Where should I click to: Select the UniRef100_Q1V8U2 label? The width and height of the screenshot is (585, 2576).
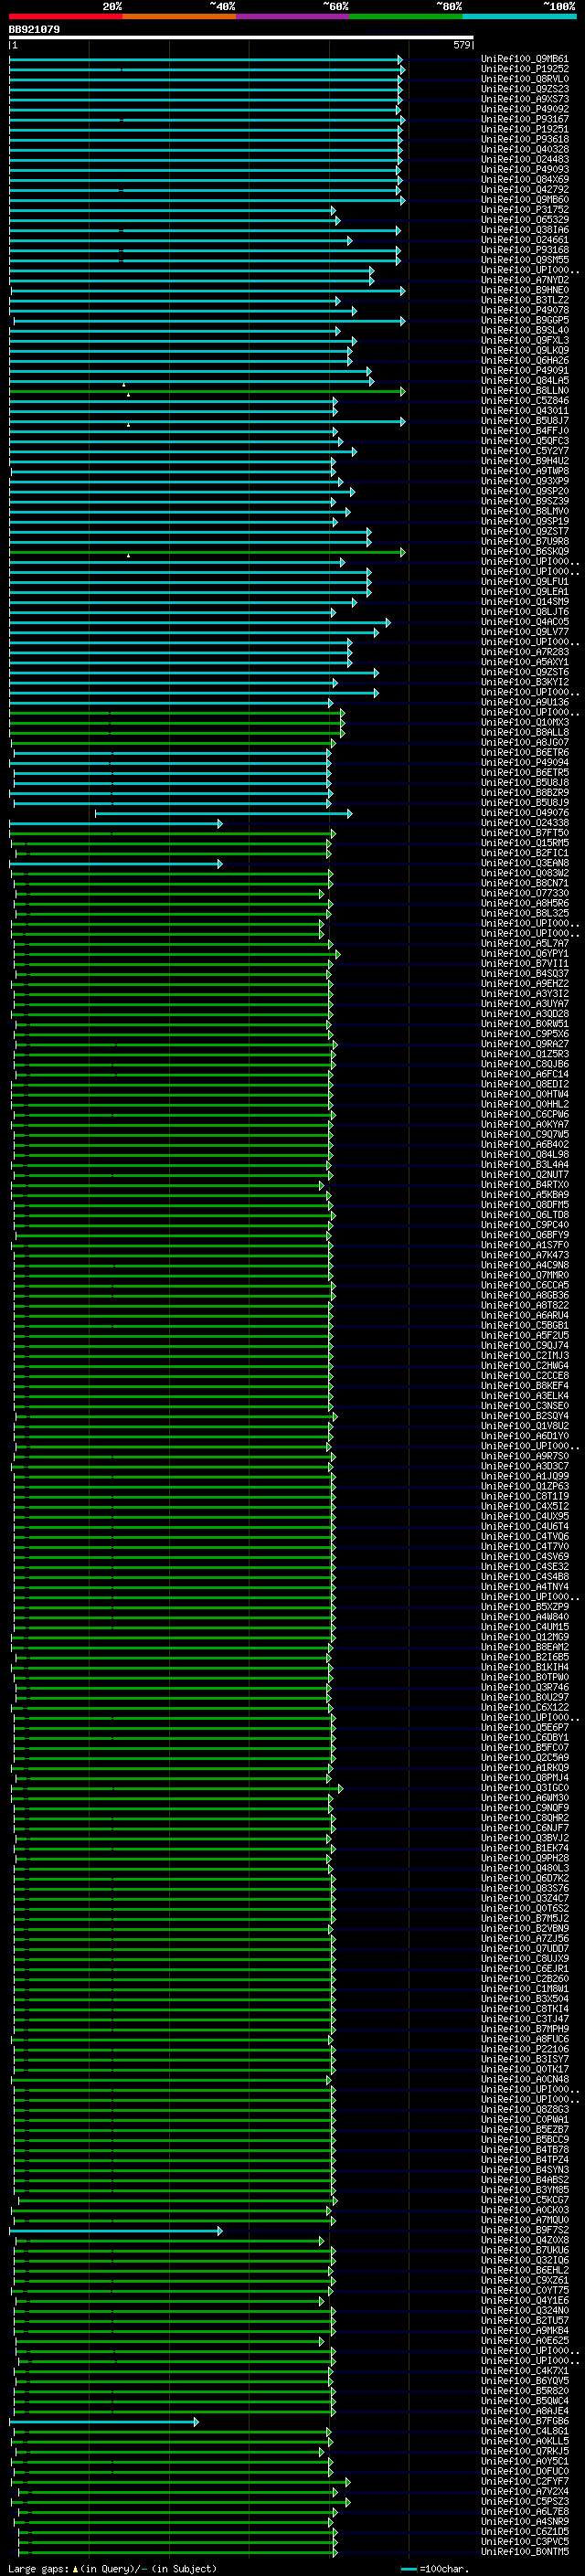pos(525,1426)
